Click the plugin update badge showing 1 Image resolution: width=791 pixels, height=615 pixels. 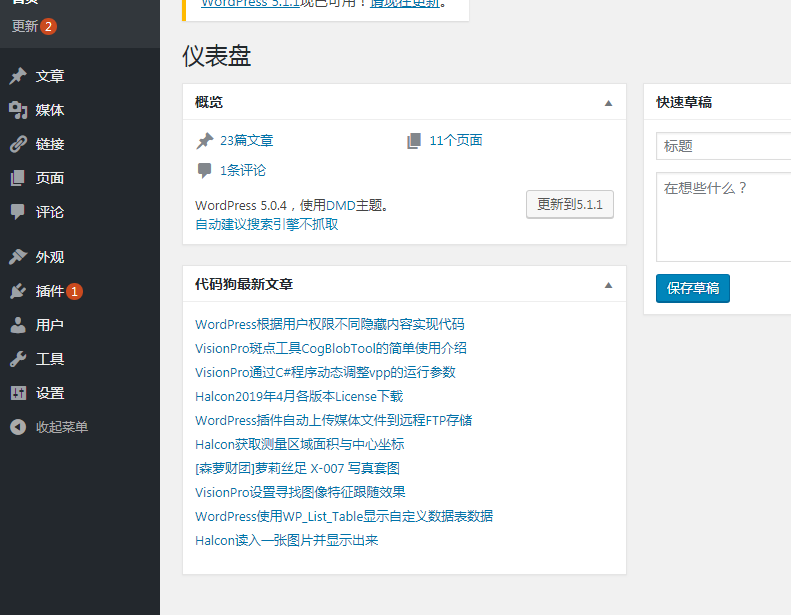[x=74, y=291]
